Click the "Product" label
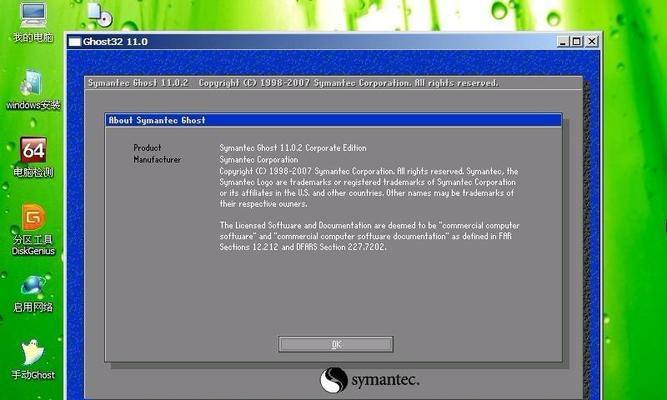This screenshot has width=667, height=400. 147,148
